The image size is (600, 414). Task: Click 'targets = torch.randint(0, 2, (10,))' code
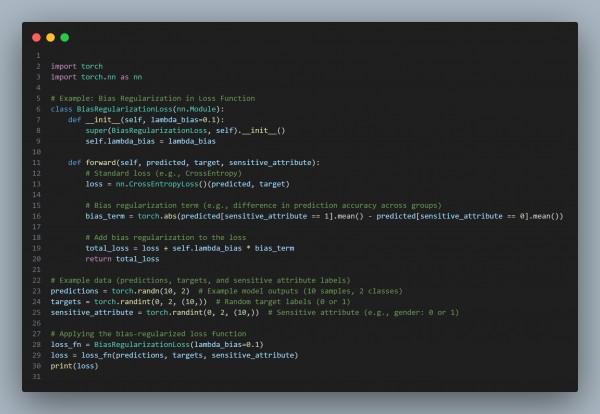coord(129,302)
